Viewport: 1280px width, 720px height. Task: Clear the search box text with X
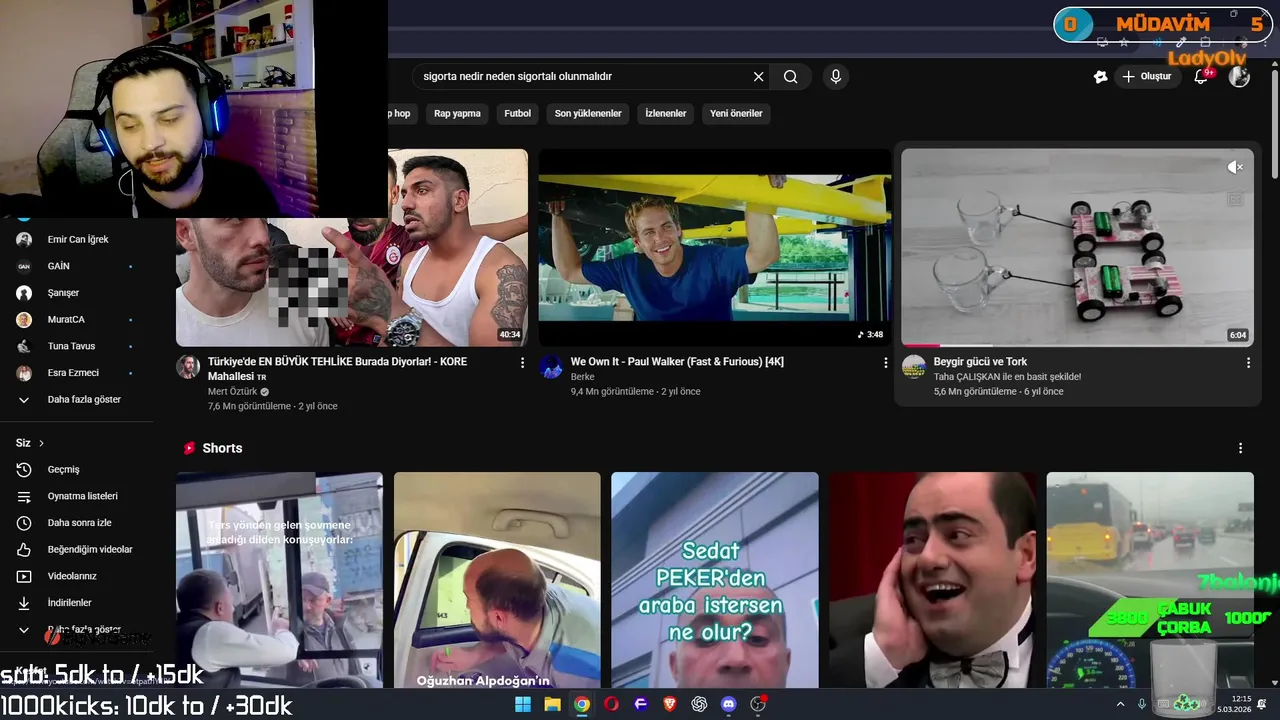pyautogui.click(x=758, y=77)
